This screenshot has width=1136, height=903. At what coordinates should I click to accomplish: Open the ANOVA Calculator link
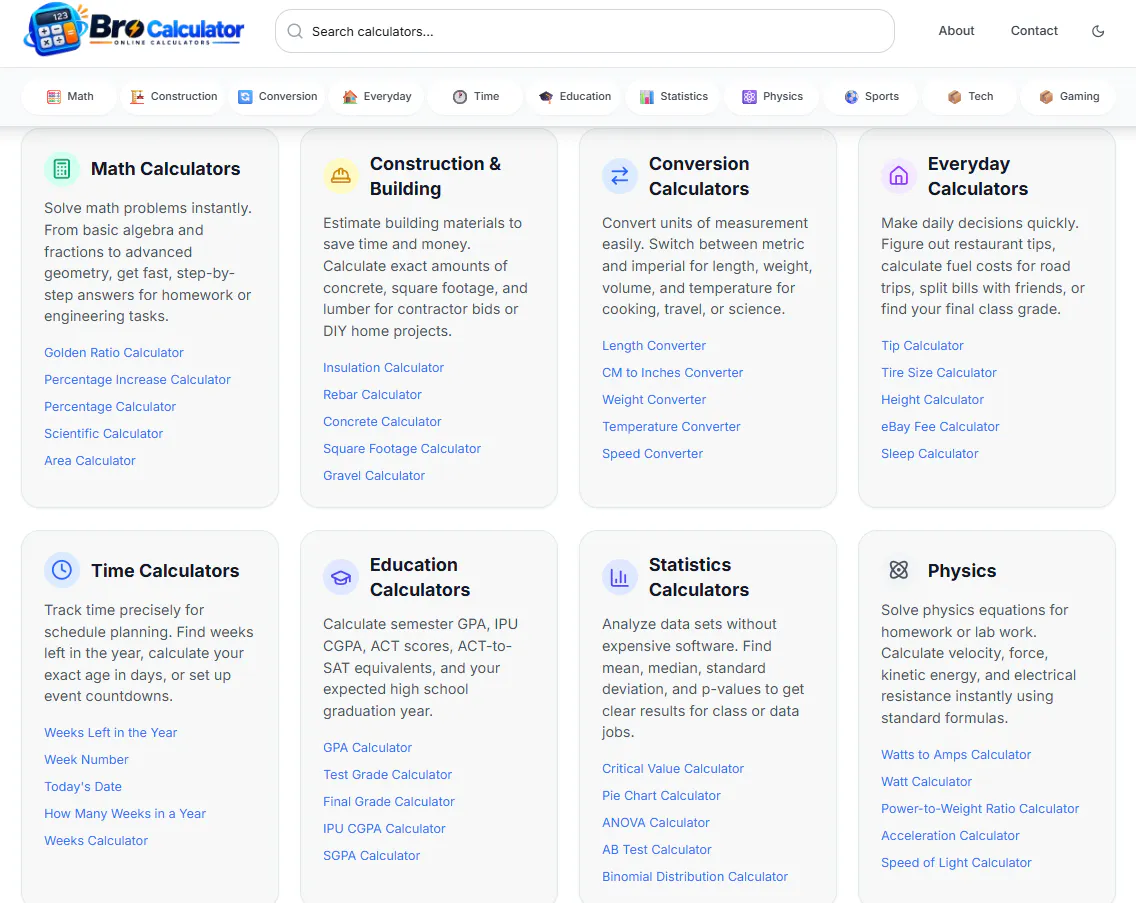656,823
